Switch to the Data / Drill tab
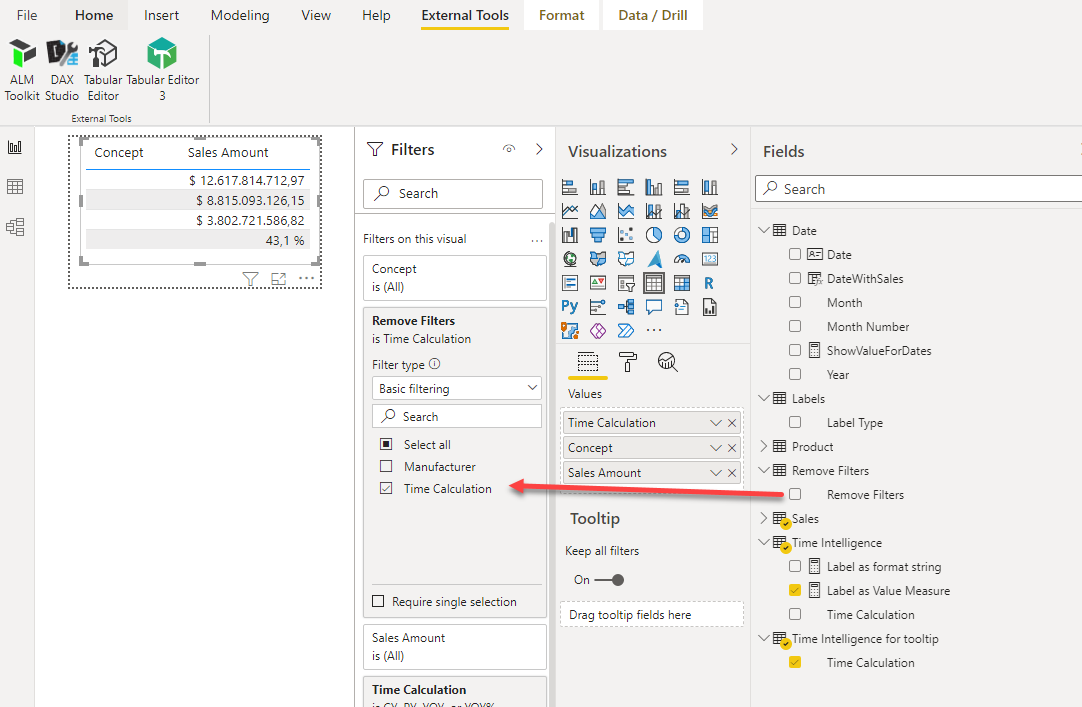The height and width of the screenshot is (707, 1082). click(x=652, y=15)
